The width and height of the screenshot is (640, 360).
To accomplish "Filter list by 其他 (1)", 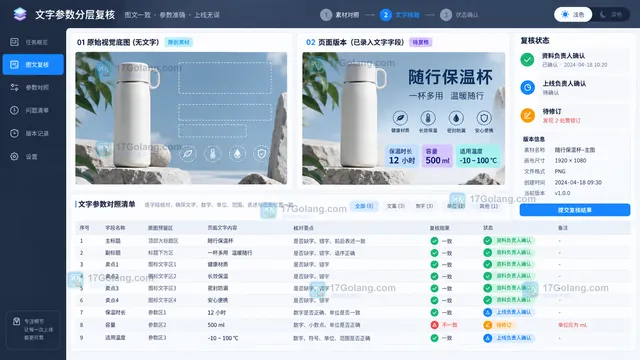I will [x=488, y=206].
